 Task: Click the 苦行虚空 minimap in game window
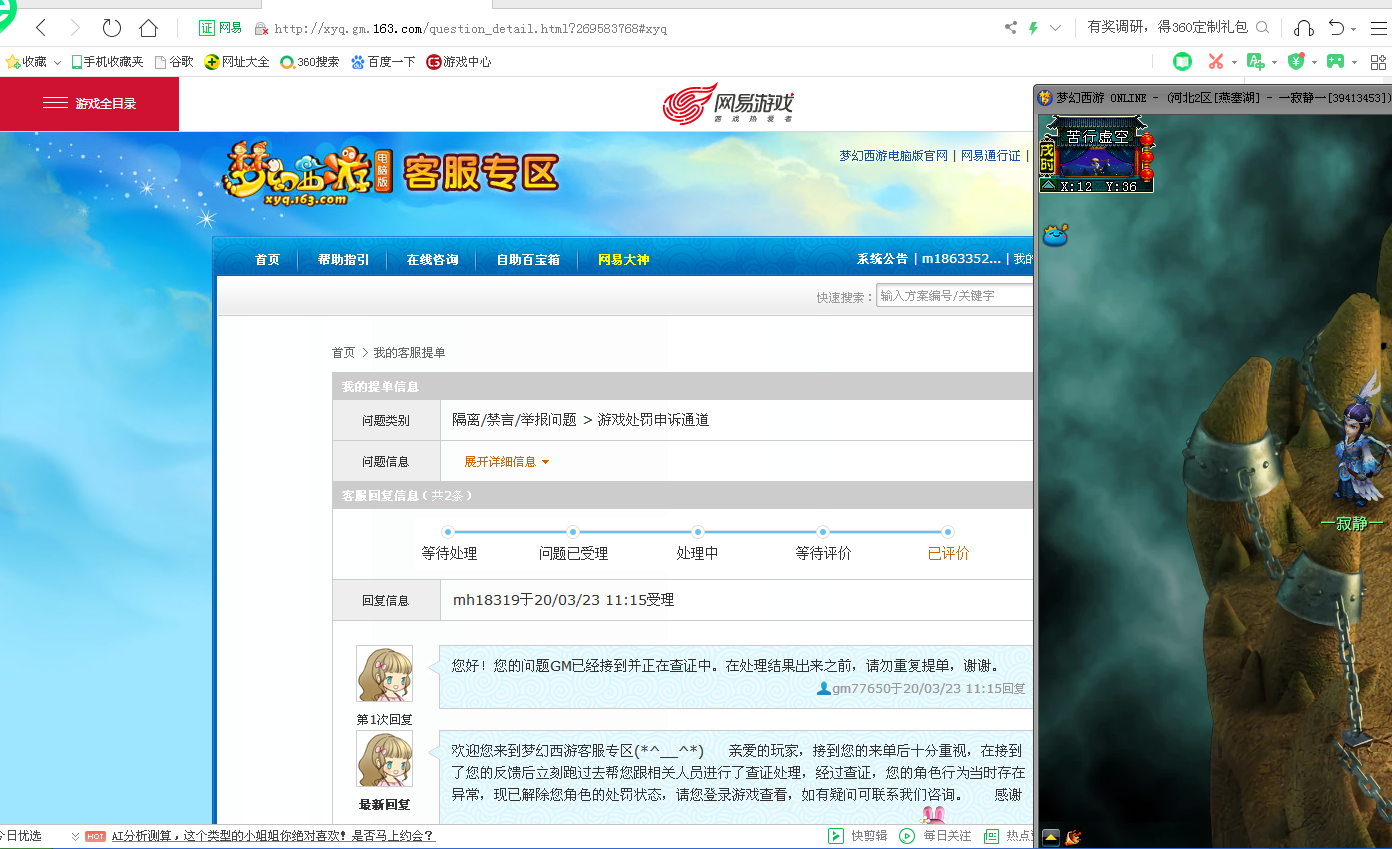pyautogui.click(x=1096, y=152)
